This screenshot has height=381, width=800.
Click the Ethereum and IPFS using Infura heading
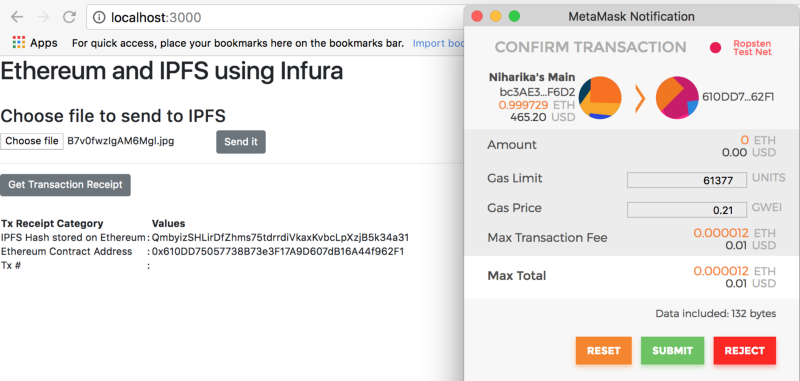click(171, 71)
